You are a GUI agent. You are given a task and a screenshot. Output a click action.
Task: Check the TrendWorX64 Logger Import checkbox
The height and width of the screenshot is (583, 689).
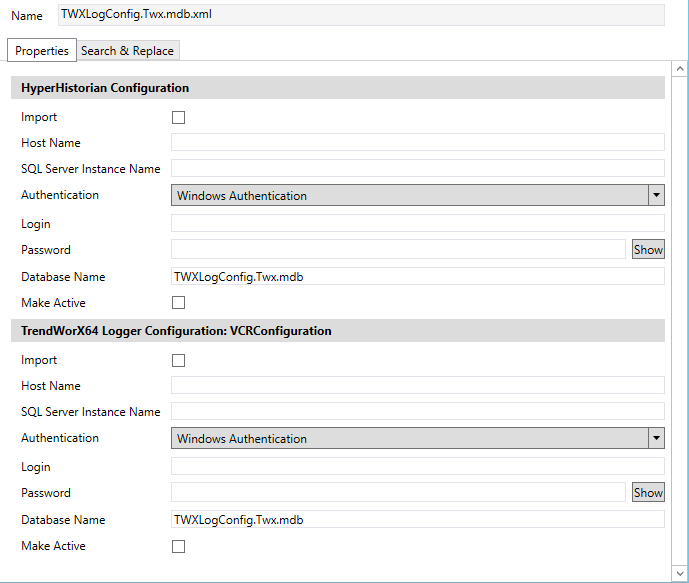point(179,360)
